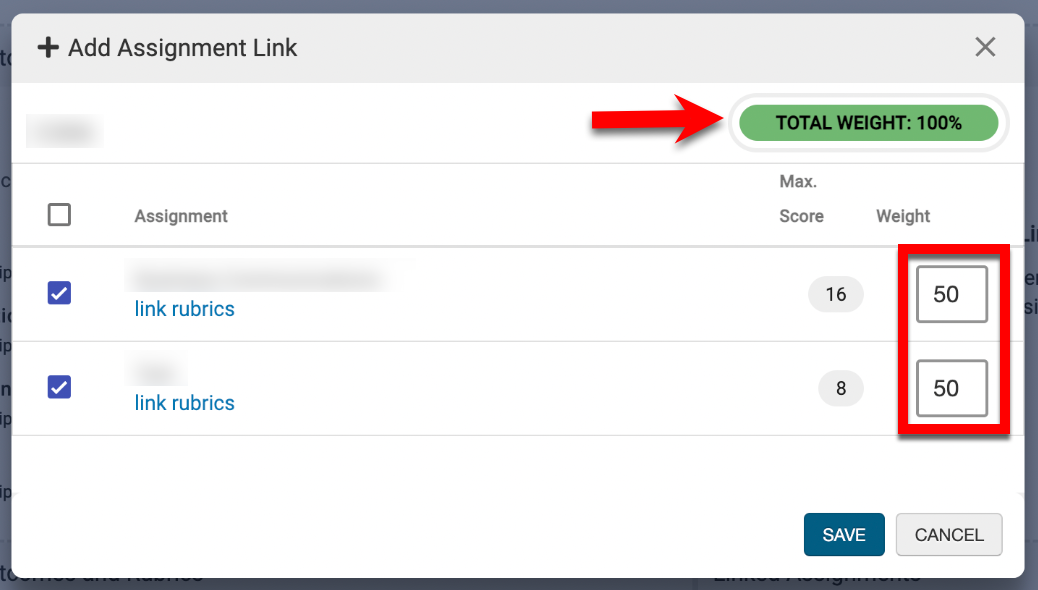Click the max score badge showing 8
This screenshot has width=1038, height=590.
(840, 388)
